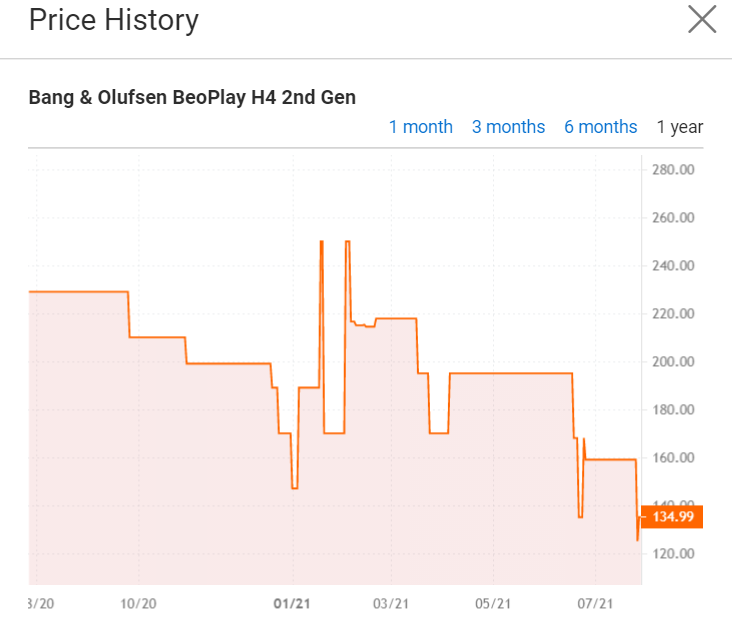Click the 10/20 date axis label
The width and height of the screenshot is (732, 624).
(138, 604)
